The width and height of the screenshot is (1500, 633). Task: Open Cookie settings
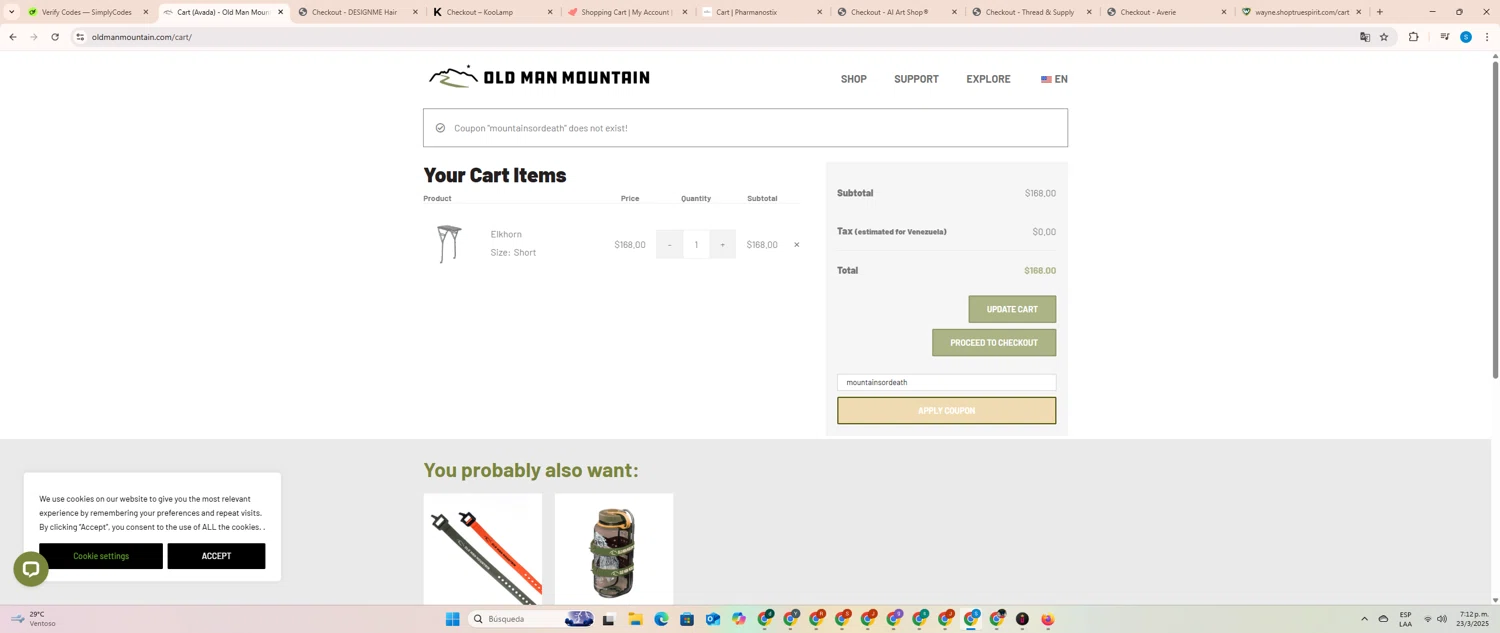coord(101,556)
